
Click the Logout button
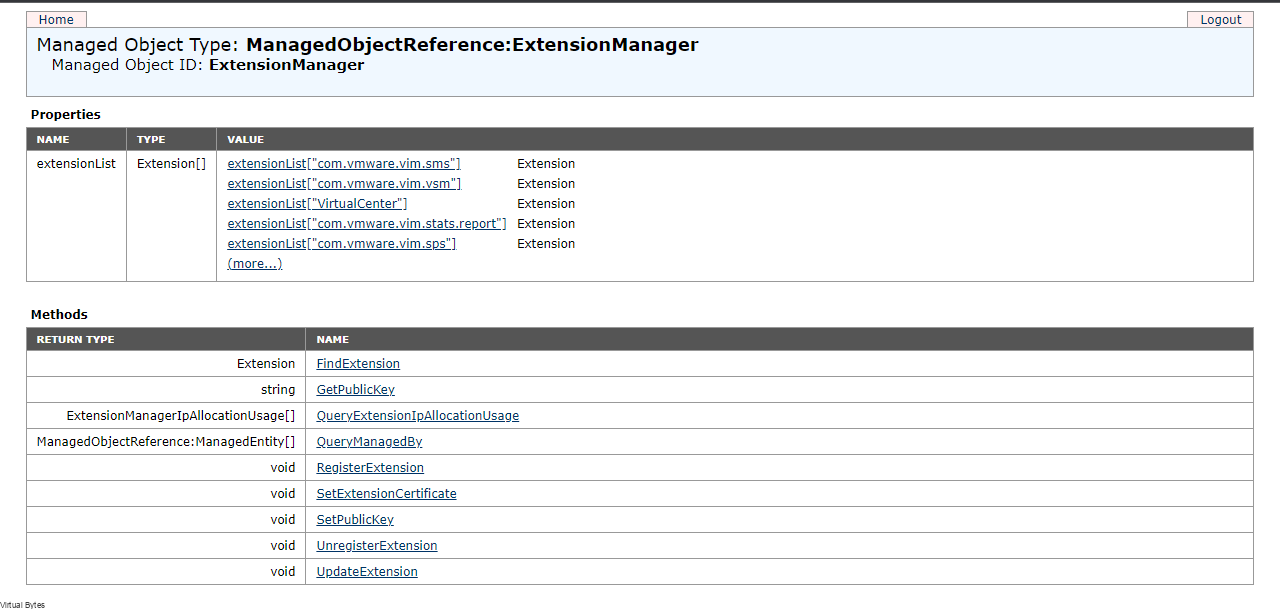(1220, 19)
